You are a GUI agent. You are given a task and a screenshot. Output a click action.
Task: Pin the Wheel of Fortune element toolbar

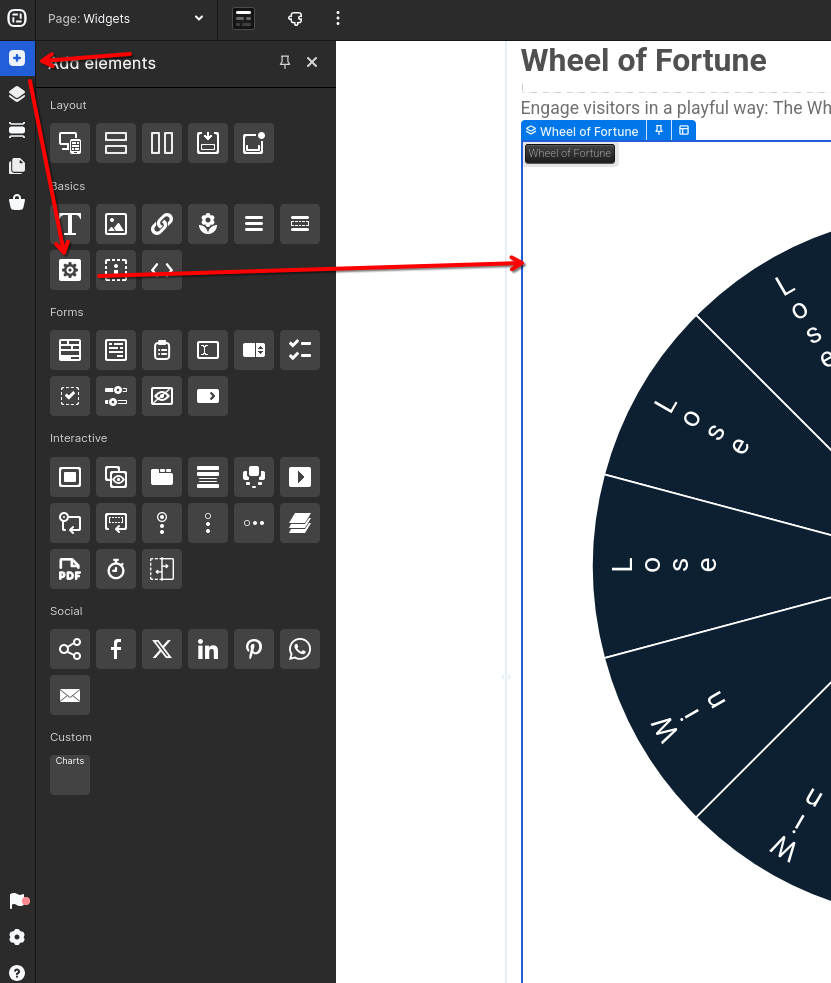[x=659, y=131]
